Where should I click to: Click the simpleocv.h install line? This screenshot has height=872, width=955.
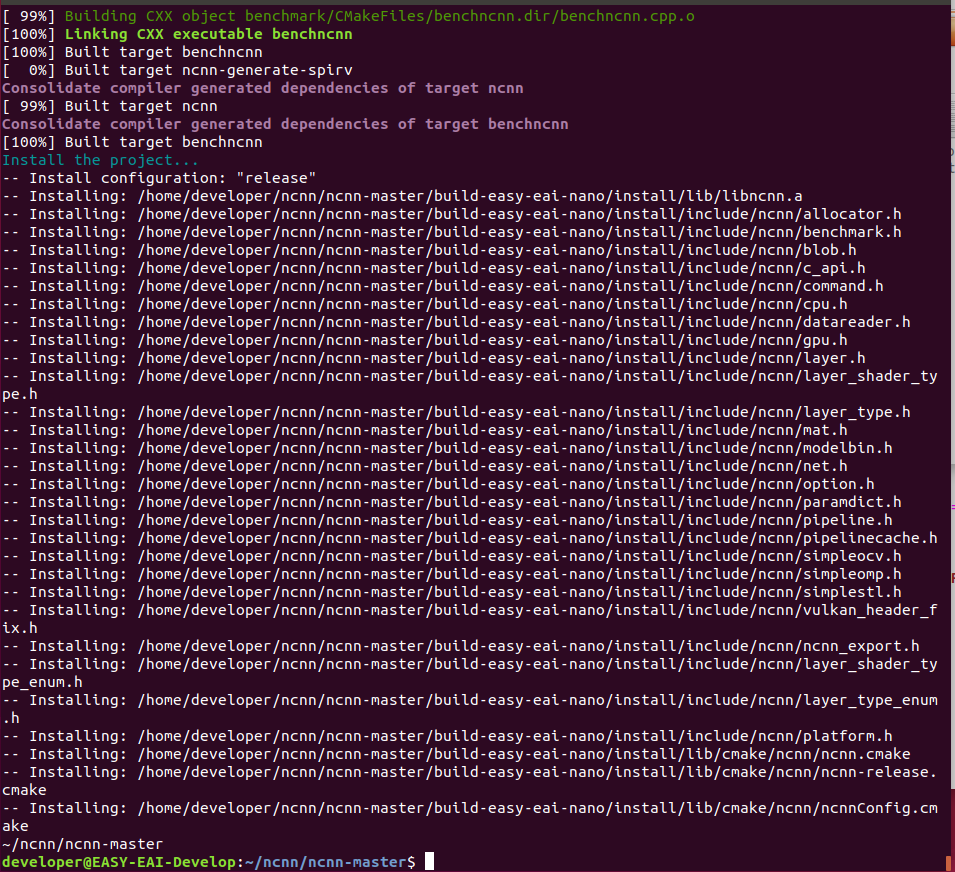point(451,555)
